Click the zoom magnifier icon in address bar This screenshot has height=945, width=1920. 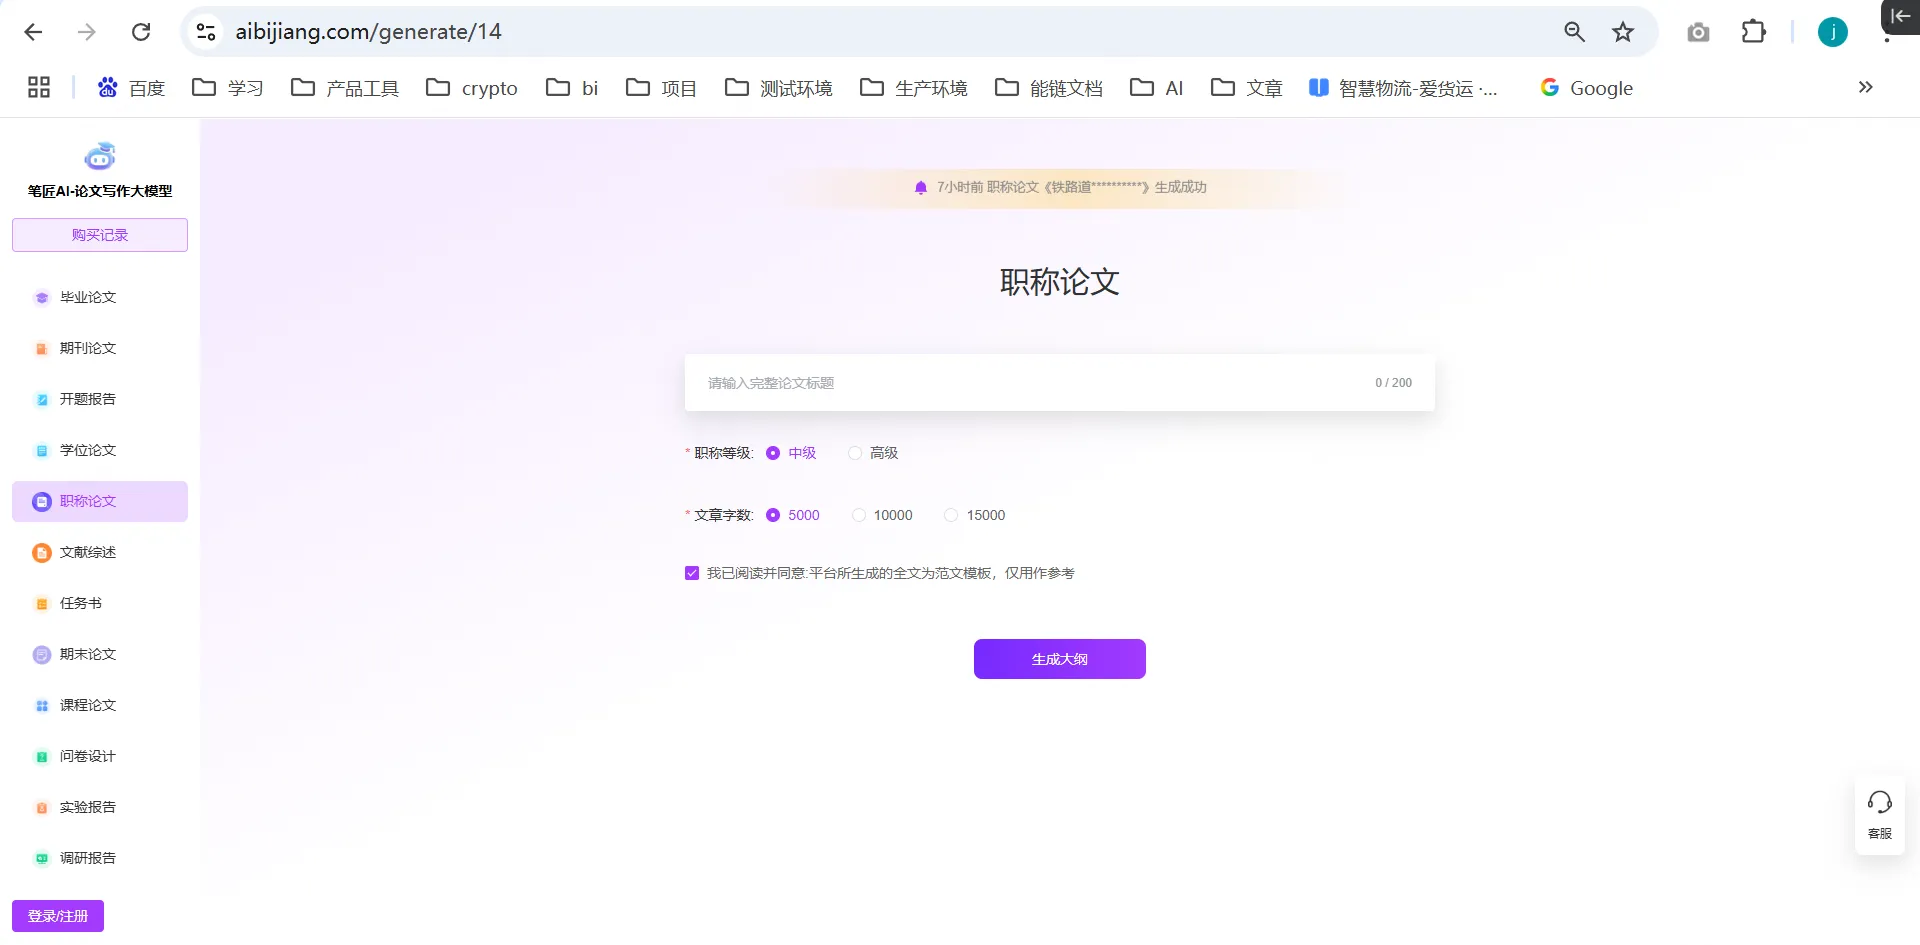click(1574, 32)
